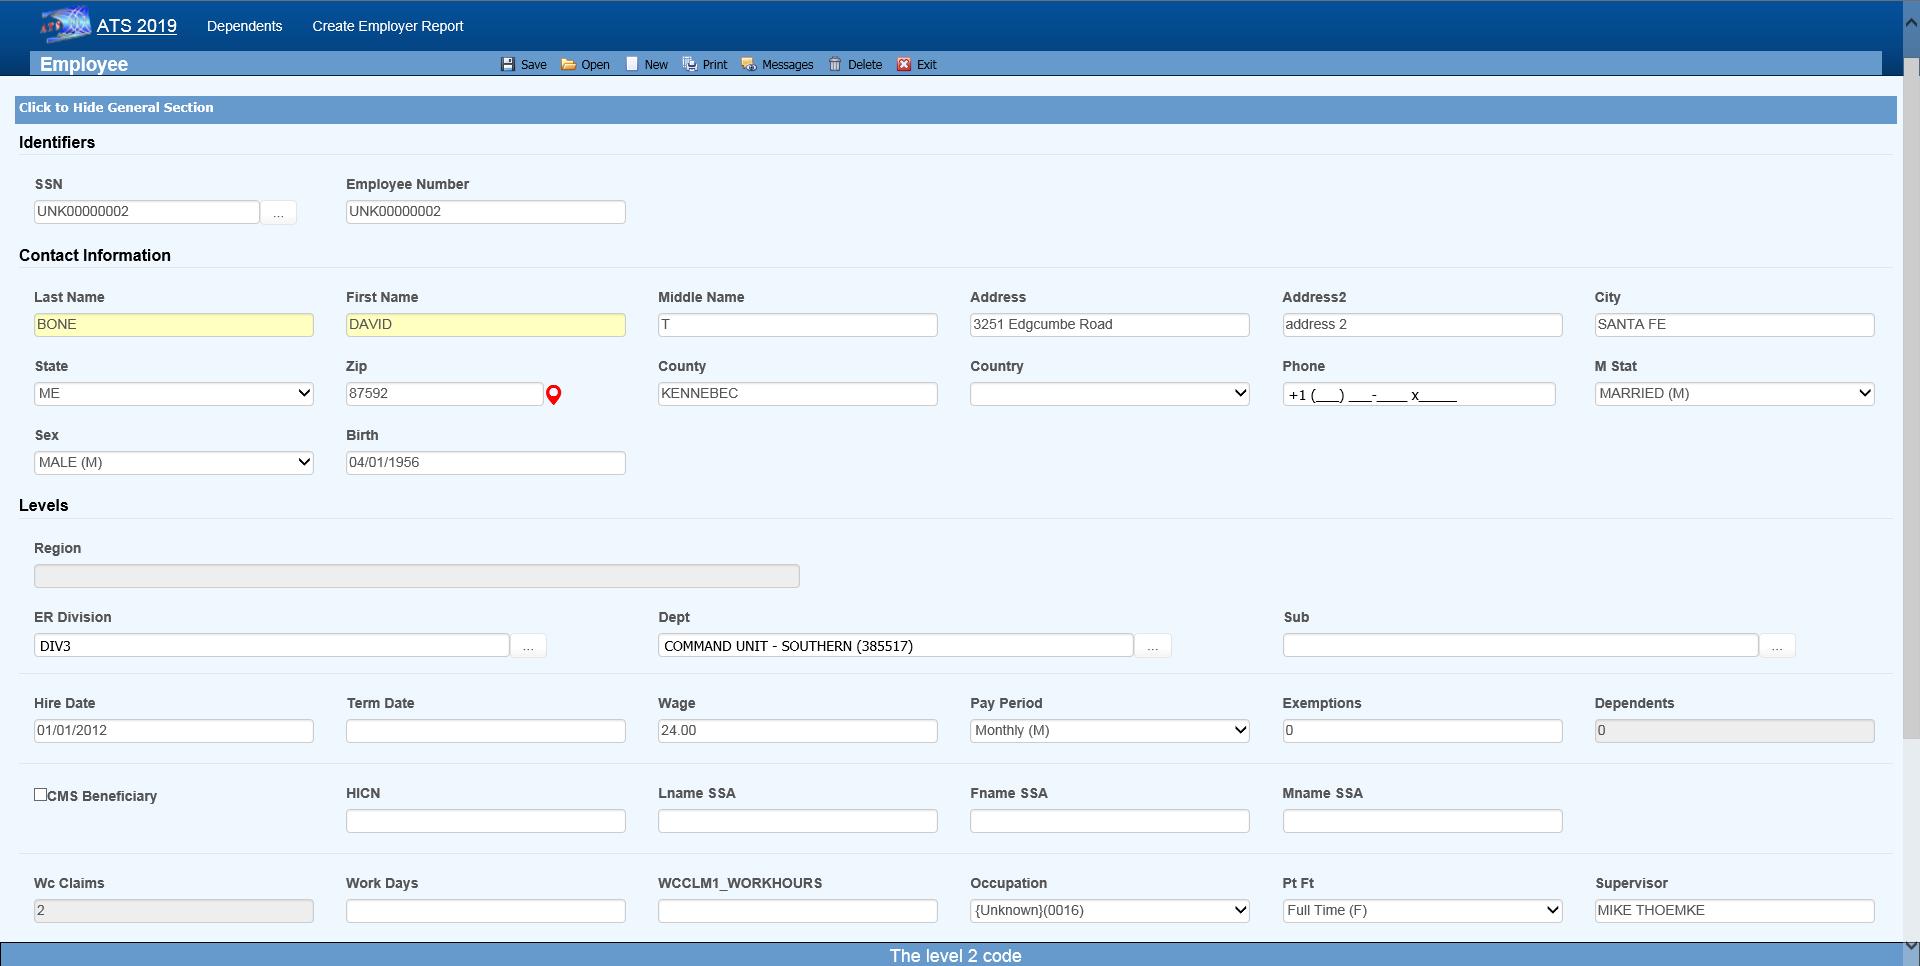Click the Dept lookup ellipsis button
The image size is (1920, 966).
point(1152,647)
